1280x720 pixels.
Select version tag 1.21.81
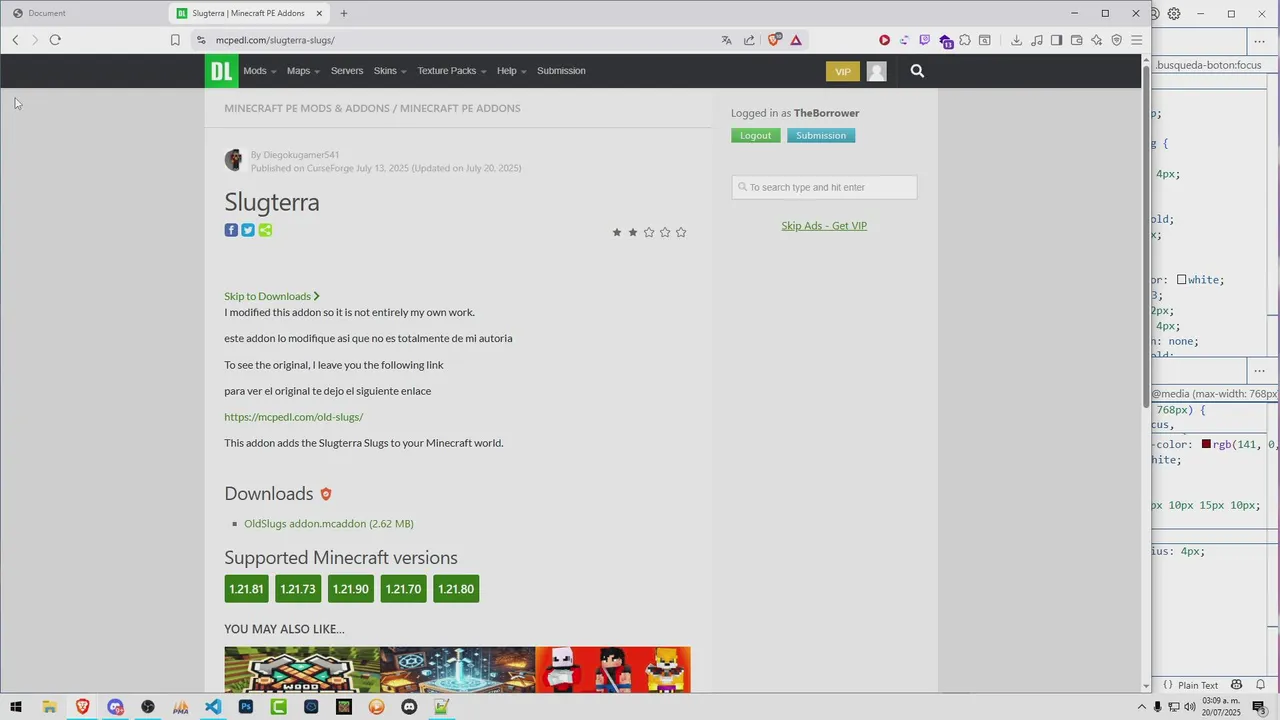pyautogui.click(x=246, y=589)
